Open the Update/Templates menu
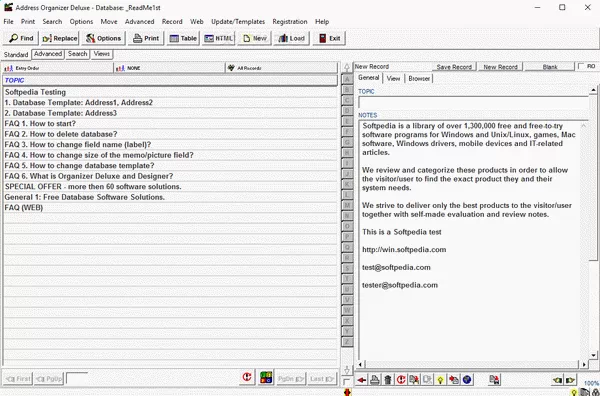 pos(238,22)
